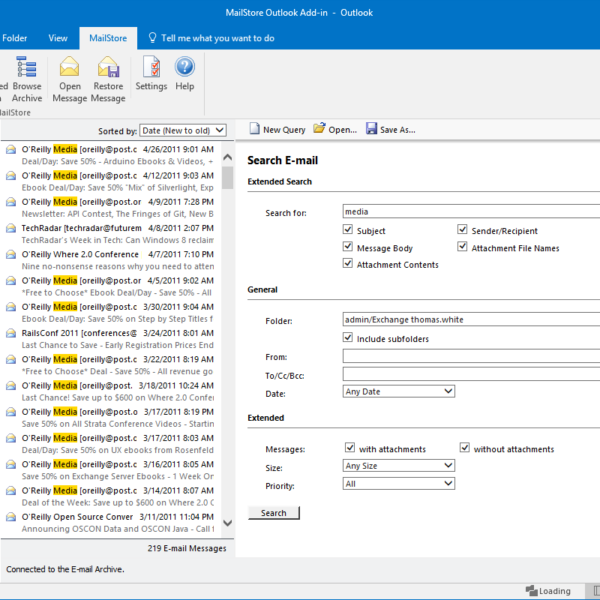Click the 219 E-mail Messages count
The width and height of the screenshot is (600, 600).
pos(187,548)
